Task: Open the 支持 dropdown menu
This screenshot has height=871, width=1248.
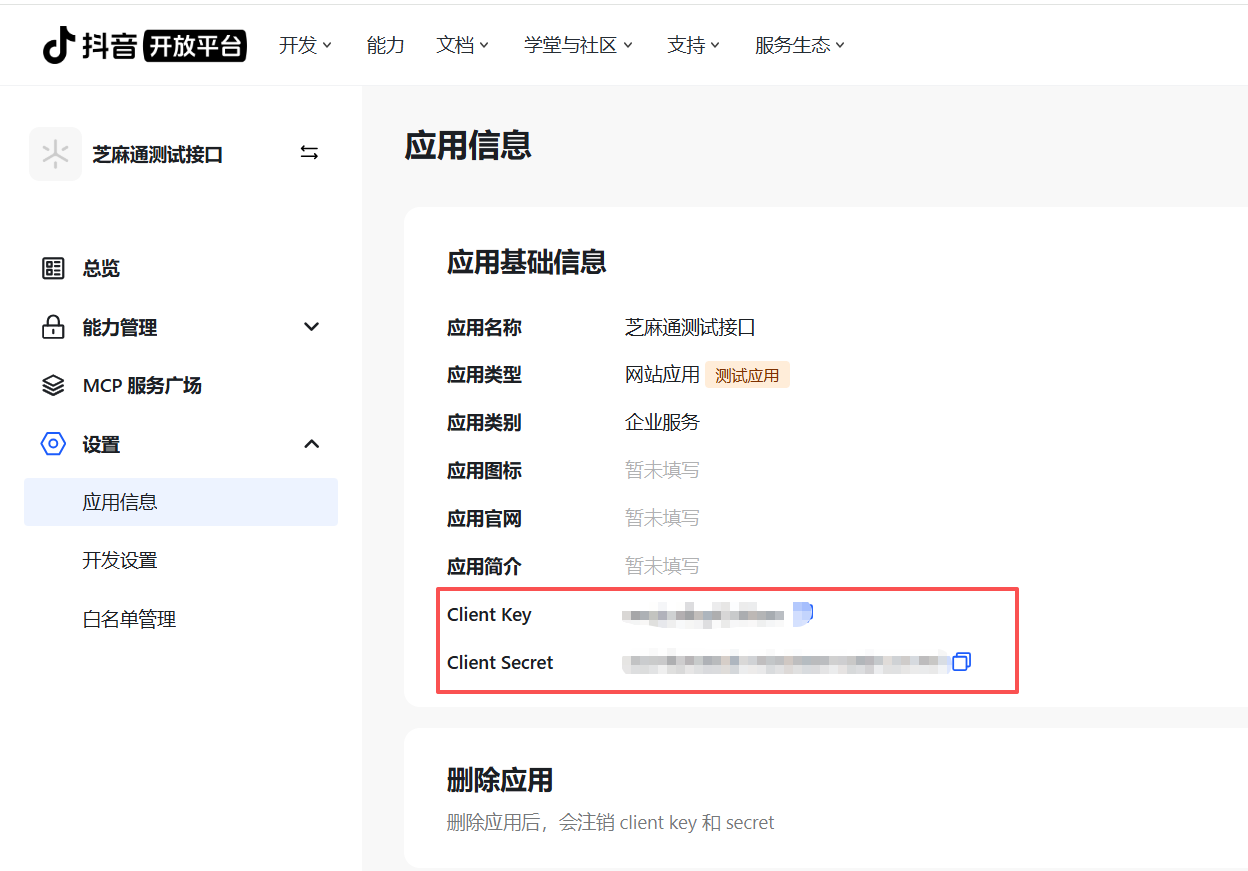Action: click(x=693, y=45)
